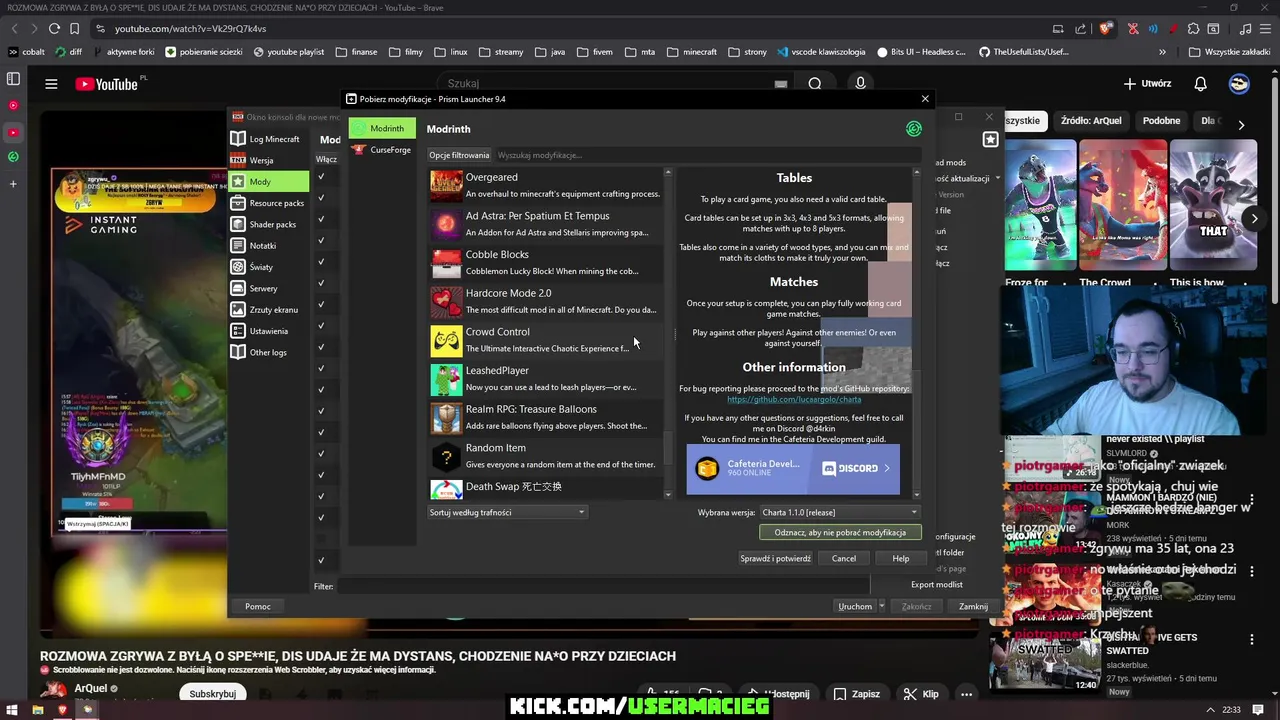The image size is (1280, 720).
Task: Click the Help button
Action: click(x=900, y=558)
